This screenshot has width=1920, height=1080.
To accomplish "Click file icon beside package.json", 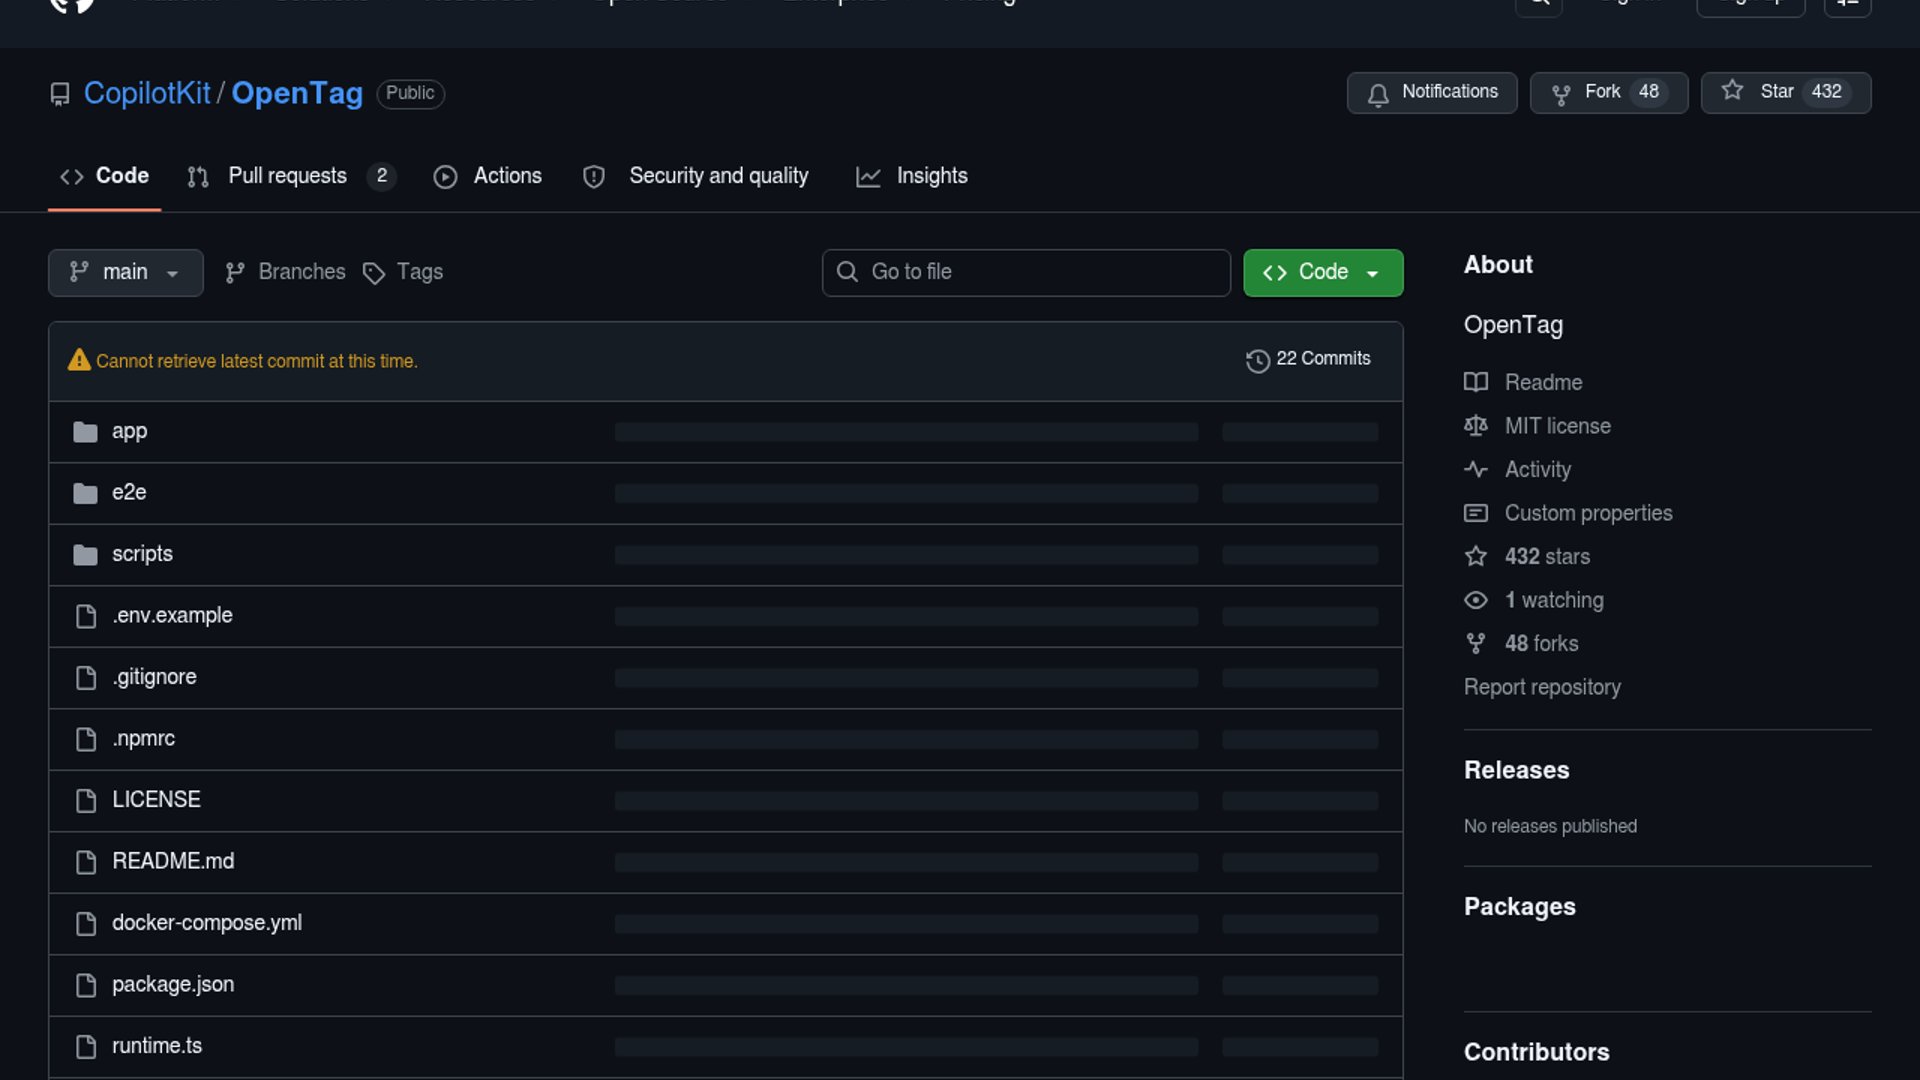I will pos(86,985).
